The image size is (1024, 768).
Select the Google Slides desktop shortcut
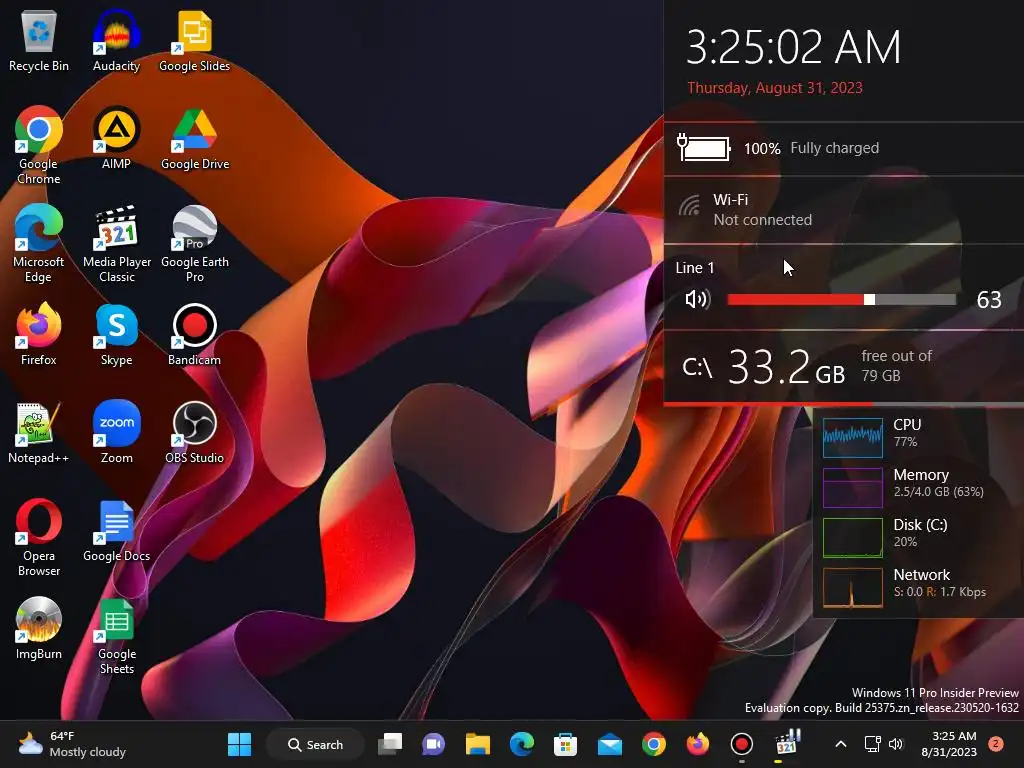click(194, 42)
